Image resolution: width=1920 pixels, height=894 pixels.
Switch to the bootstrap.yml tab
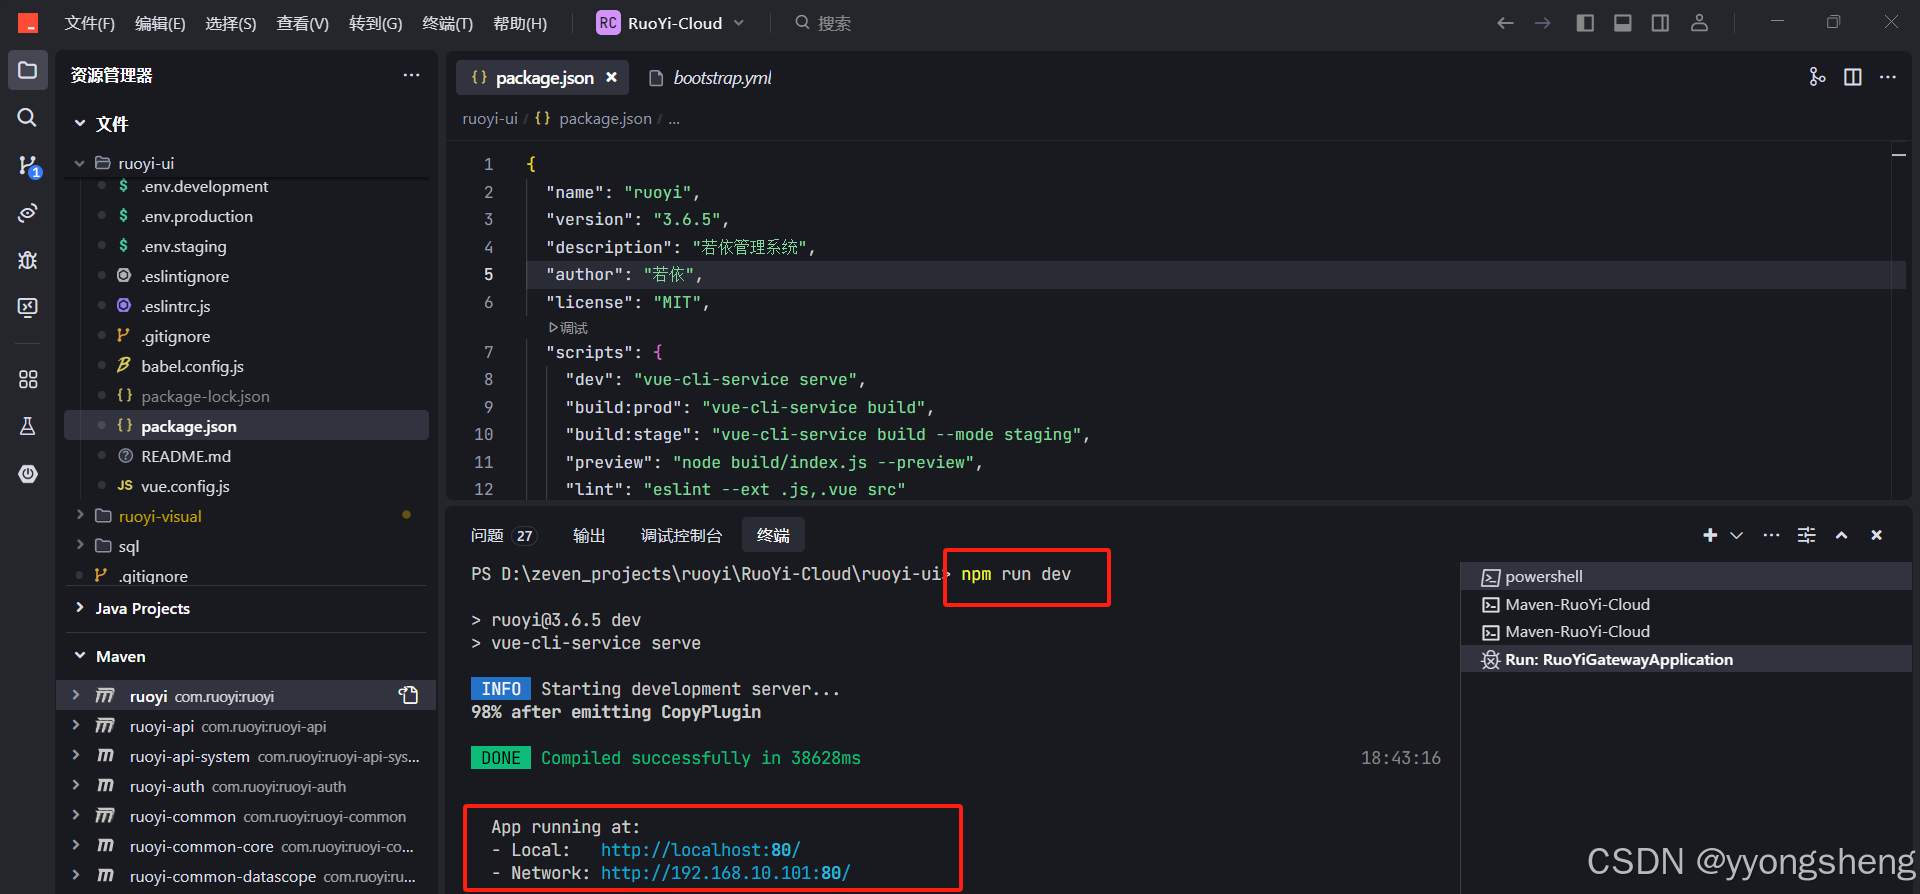coord(711,78)
